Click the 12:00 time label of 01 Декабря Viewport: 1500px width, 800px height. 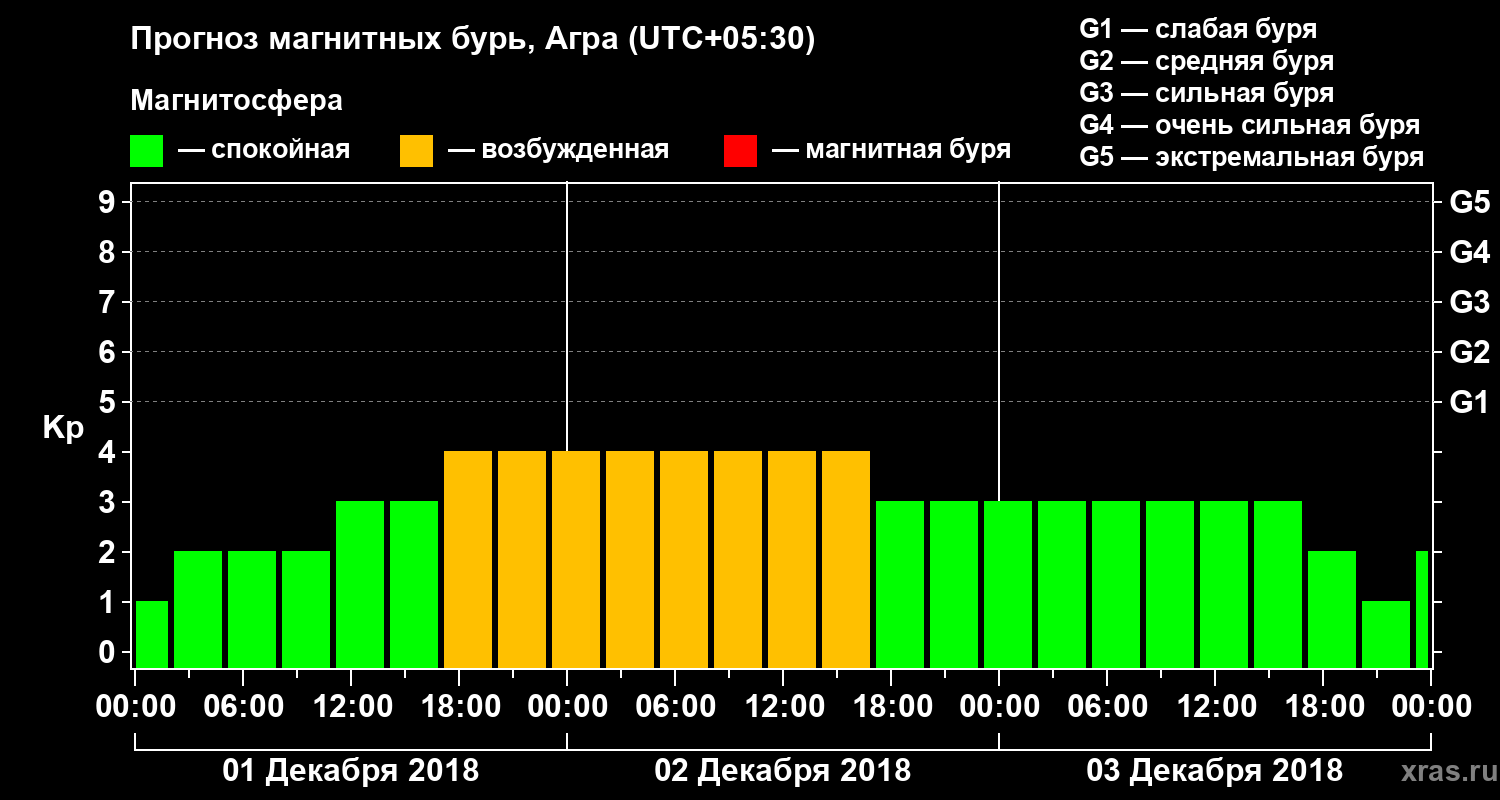pyautogui.click(x=351, y=706)
